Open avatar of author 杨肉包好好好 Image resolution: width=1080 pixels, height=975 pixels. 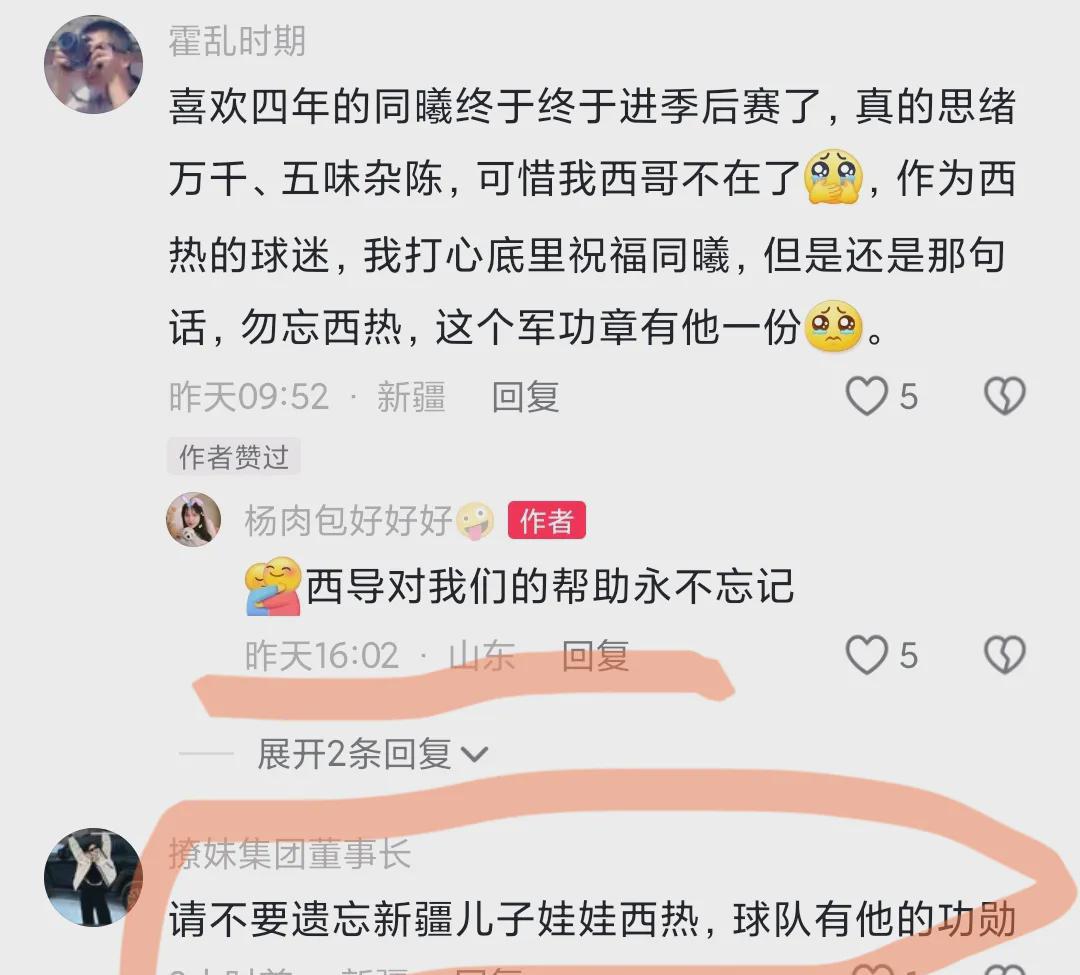(194, 519)
